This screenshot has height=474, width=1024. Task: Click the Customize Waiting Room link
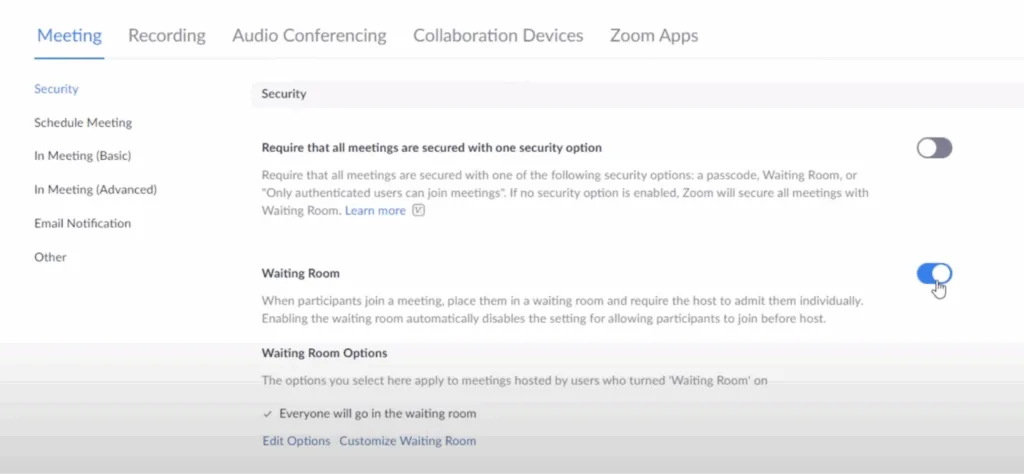click(407, 441)
